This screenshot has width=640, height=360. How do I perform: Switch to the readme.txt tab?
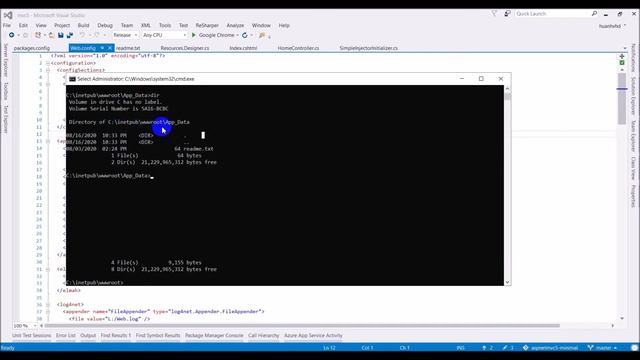pos(128,48)
